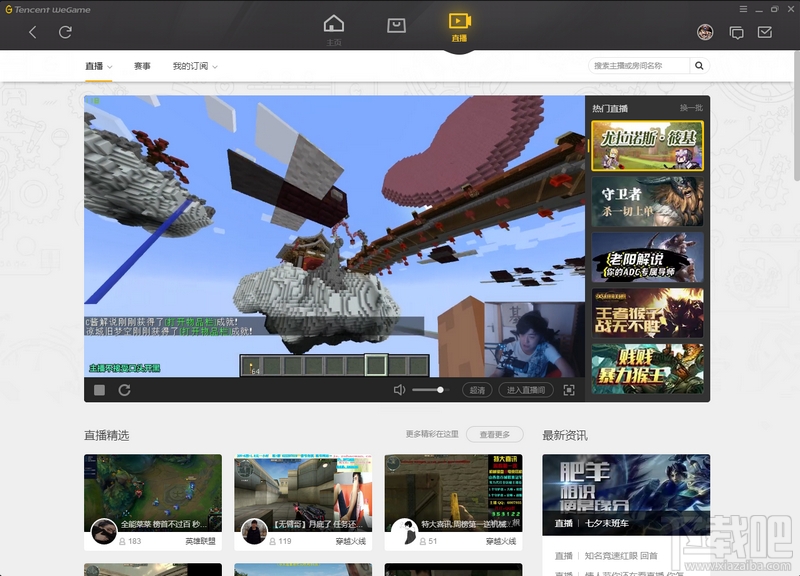Image resolution: width=800 pixels, height=576 pixels.
Task: Click streamer avatar on 183-viewer card
Action: [x=104, y=531]
